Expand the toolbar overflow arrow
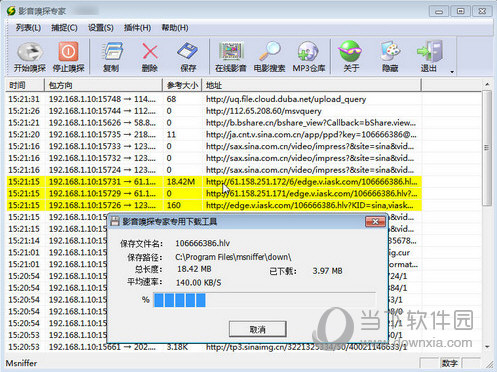 [x=452, y=72]
